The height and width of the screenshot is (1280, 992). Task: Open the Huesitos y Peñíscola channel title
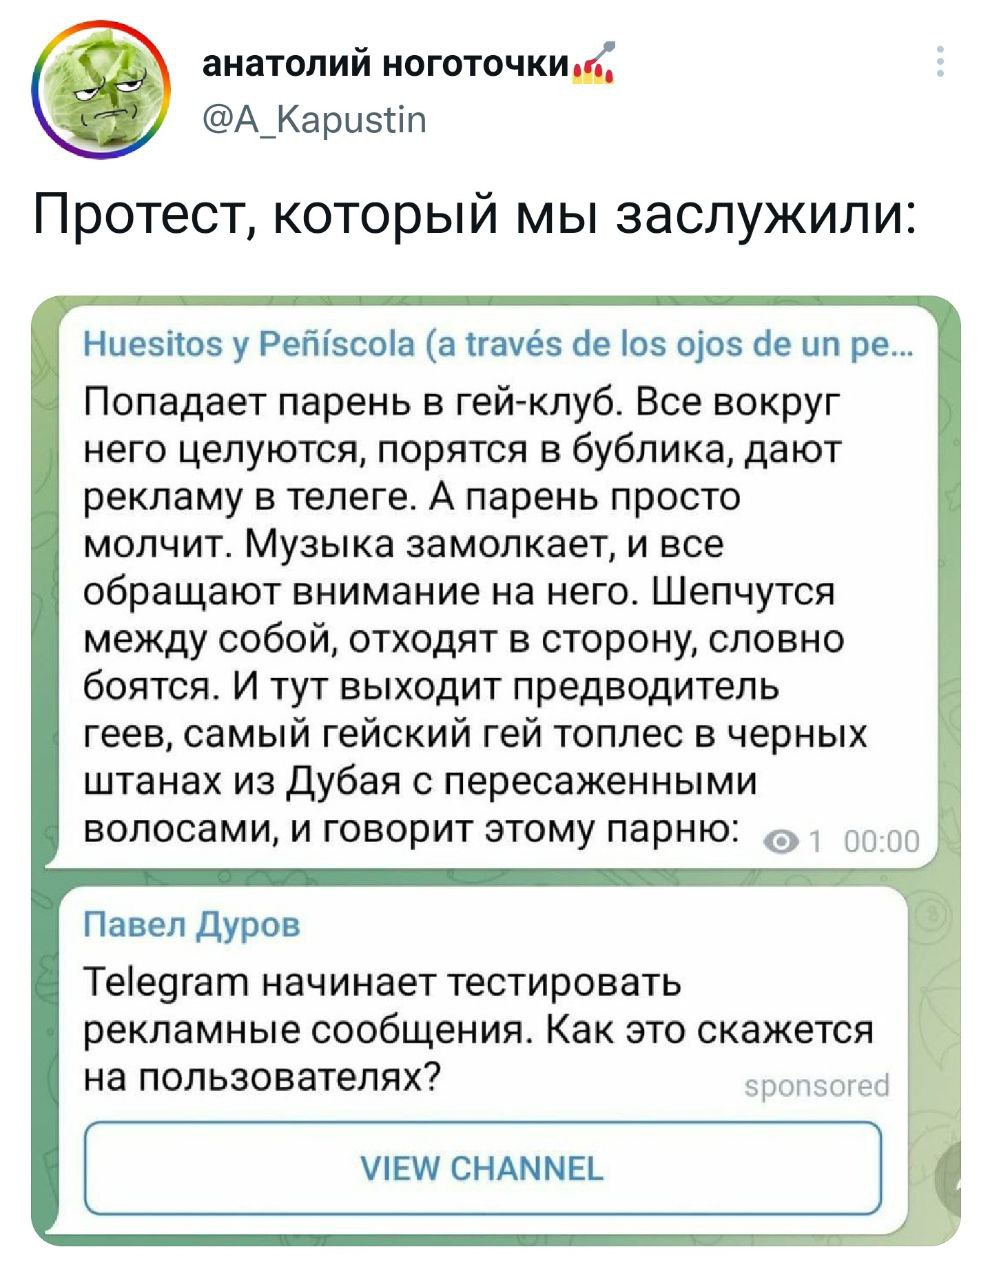tap(496, 345)
